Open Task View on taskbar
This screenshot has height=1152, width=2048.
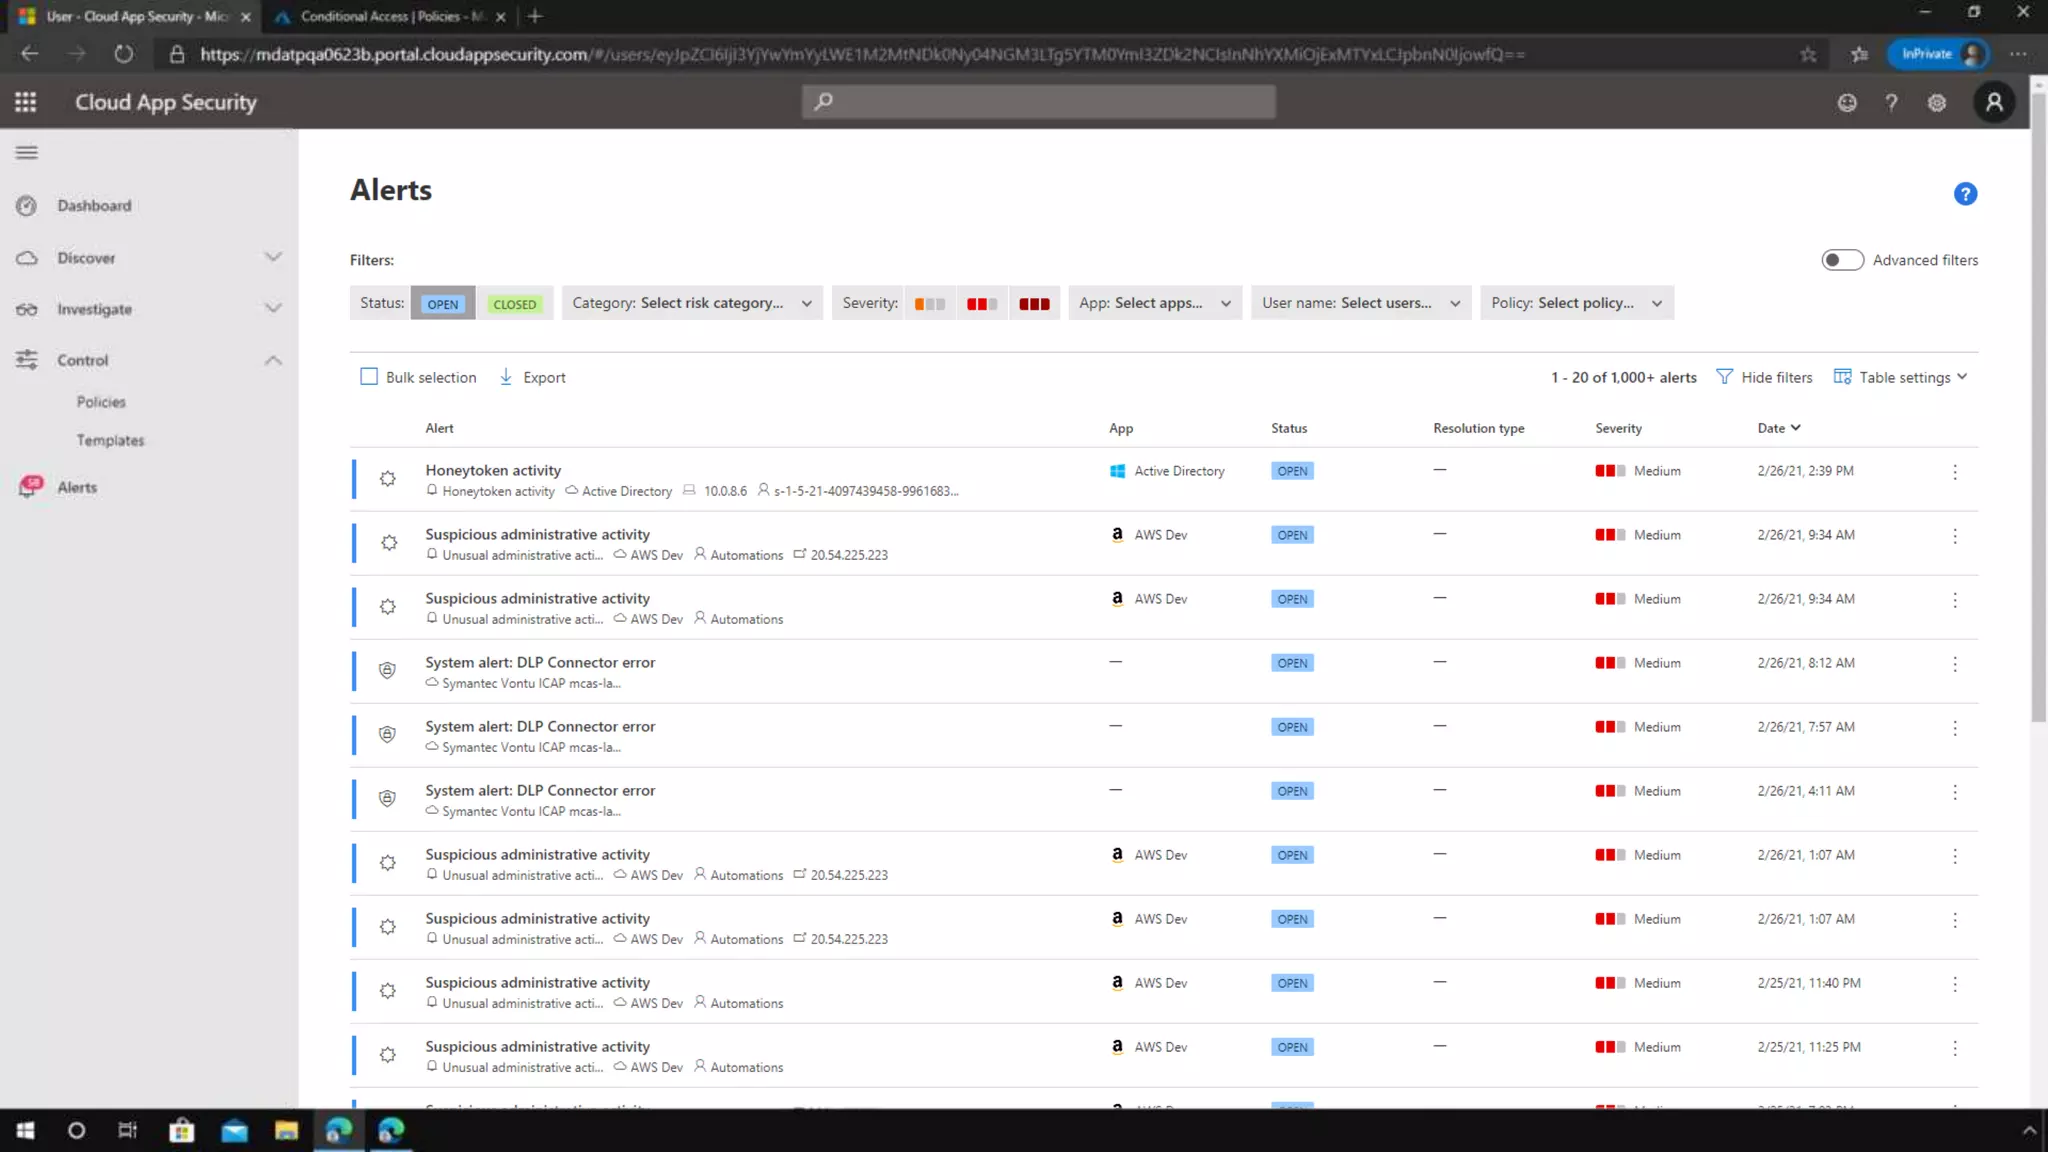pyautogui.click(x=128, y=1131)
